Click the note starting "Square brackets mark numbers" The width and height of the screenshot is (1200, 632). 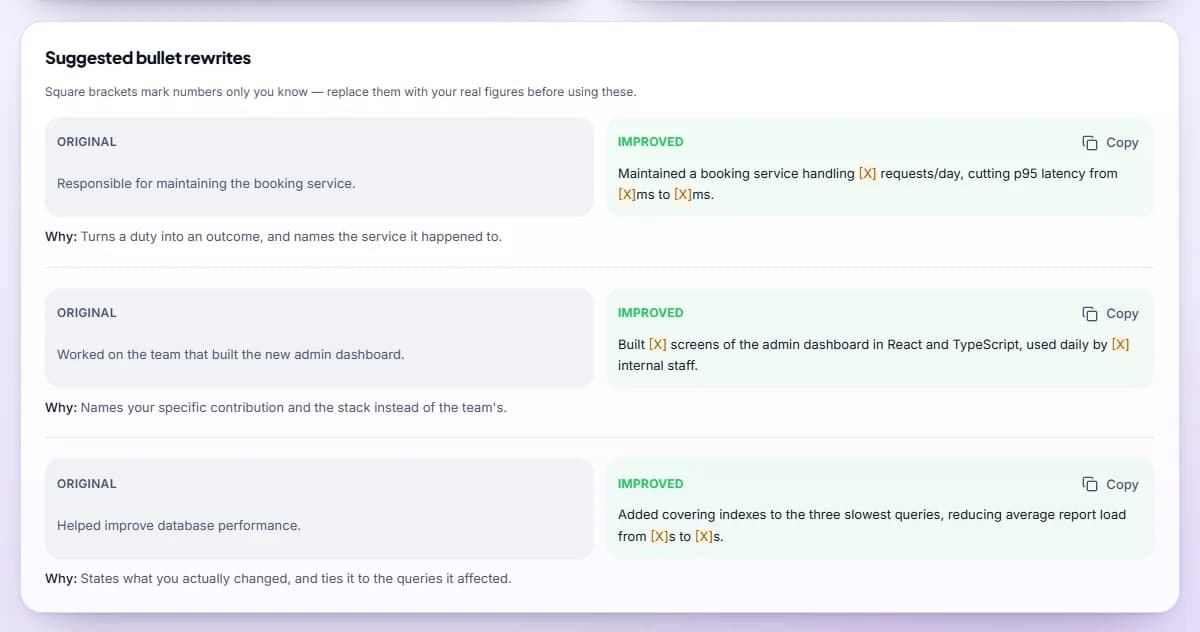pyautogui.click(x=340, y=92)
